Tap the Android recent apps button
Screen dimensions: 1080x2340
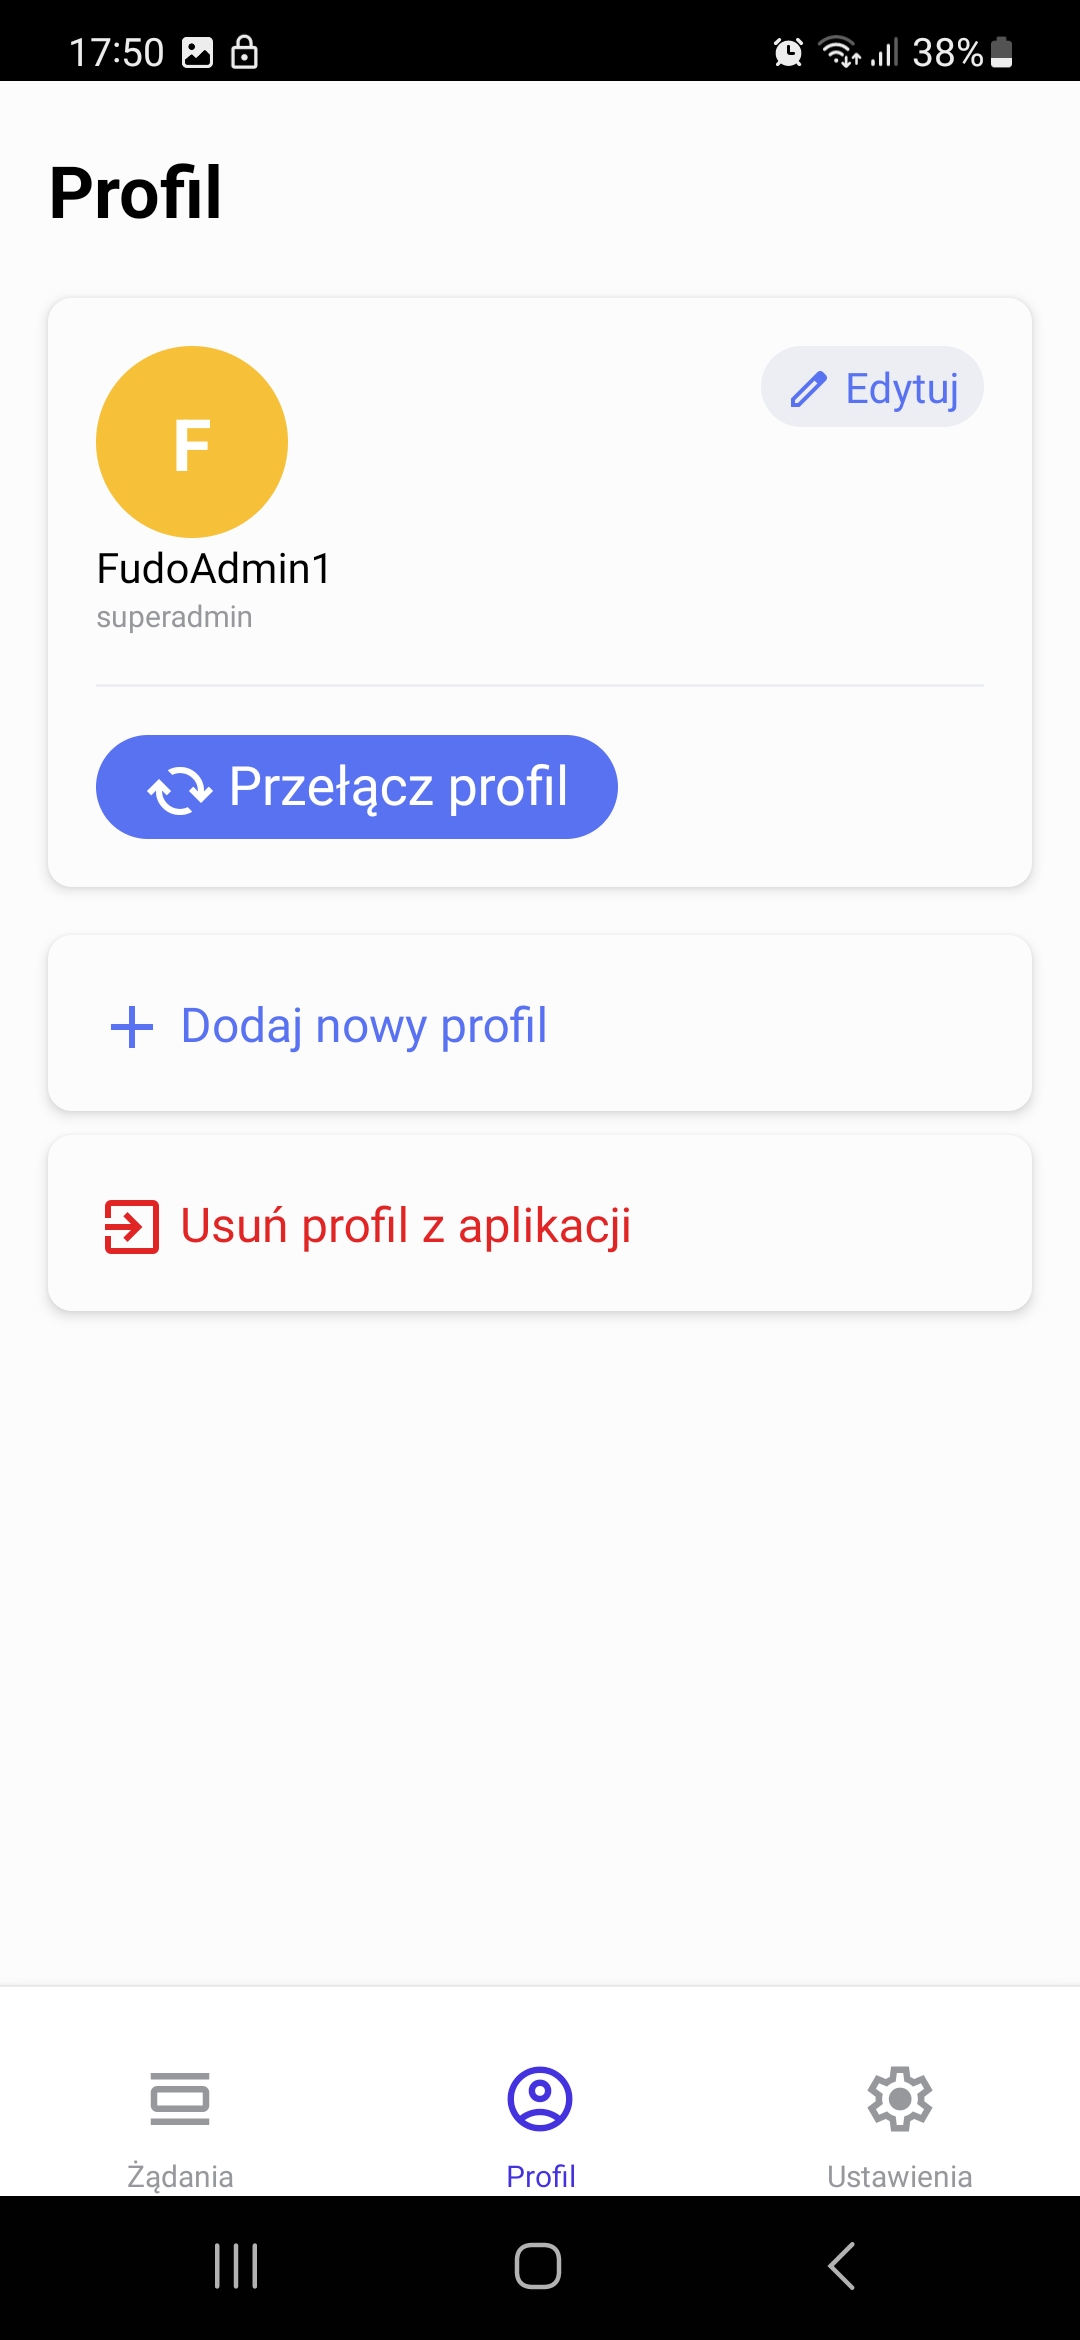(236, 2266)
